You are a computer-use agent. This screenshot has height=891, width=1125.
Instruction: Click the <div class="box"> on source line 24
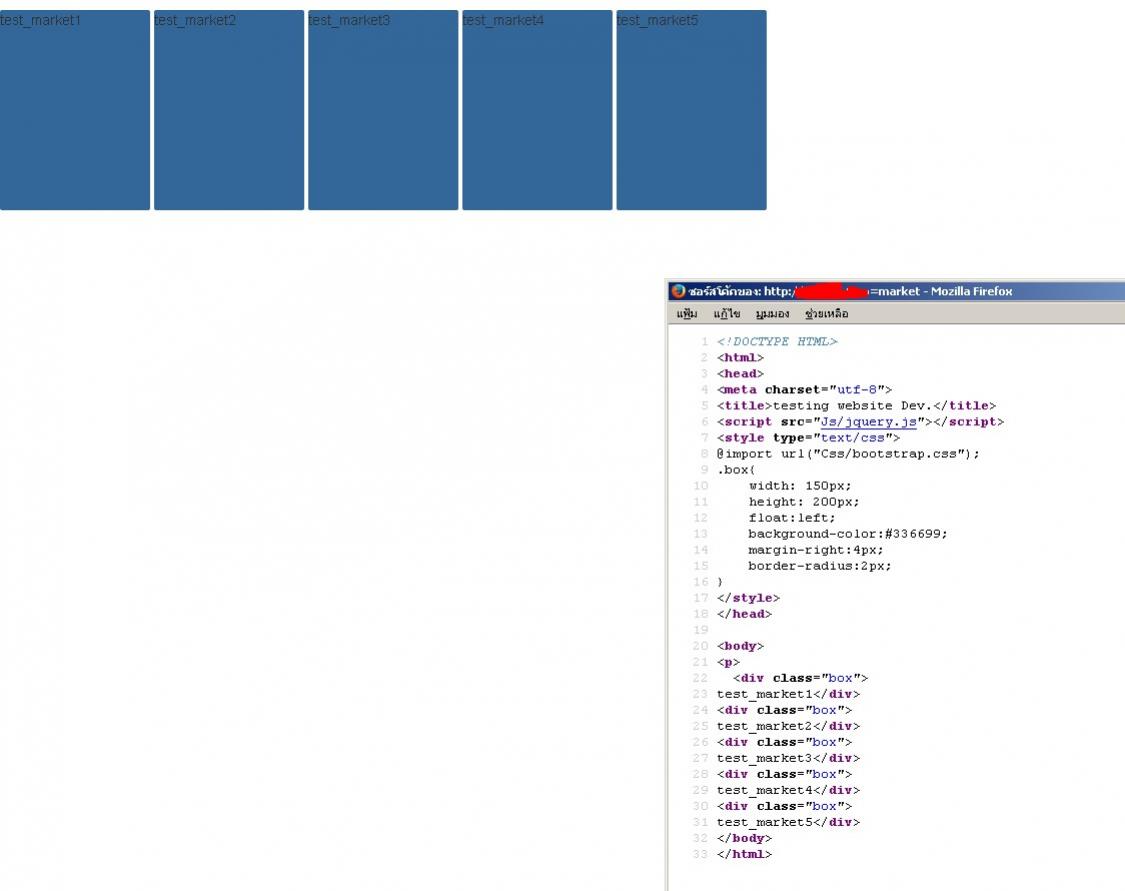tap(784, 710)
